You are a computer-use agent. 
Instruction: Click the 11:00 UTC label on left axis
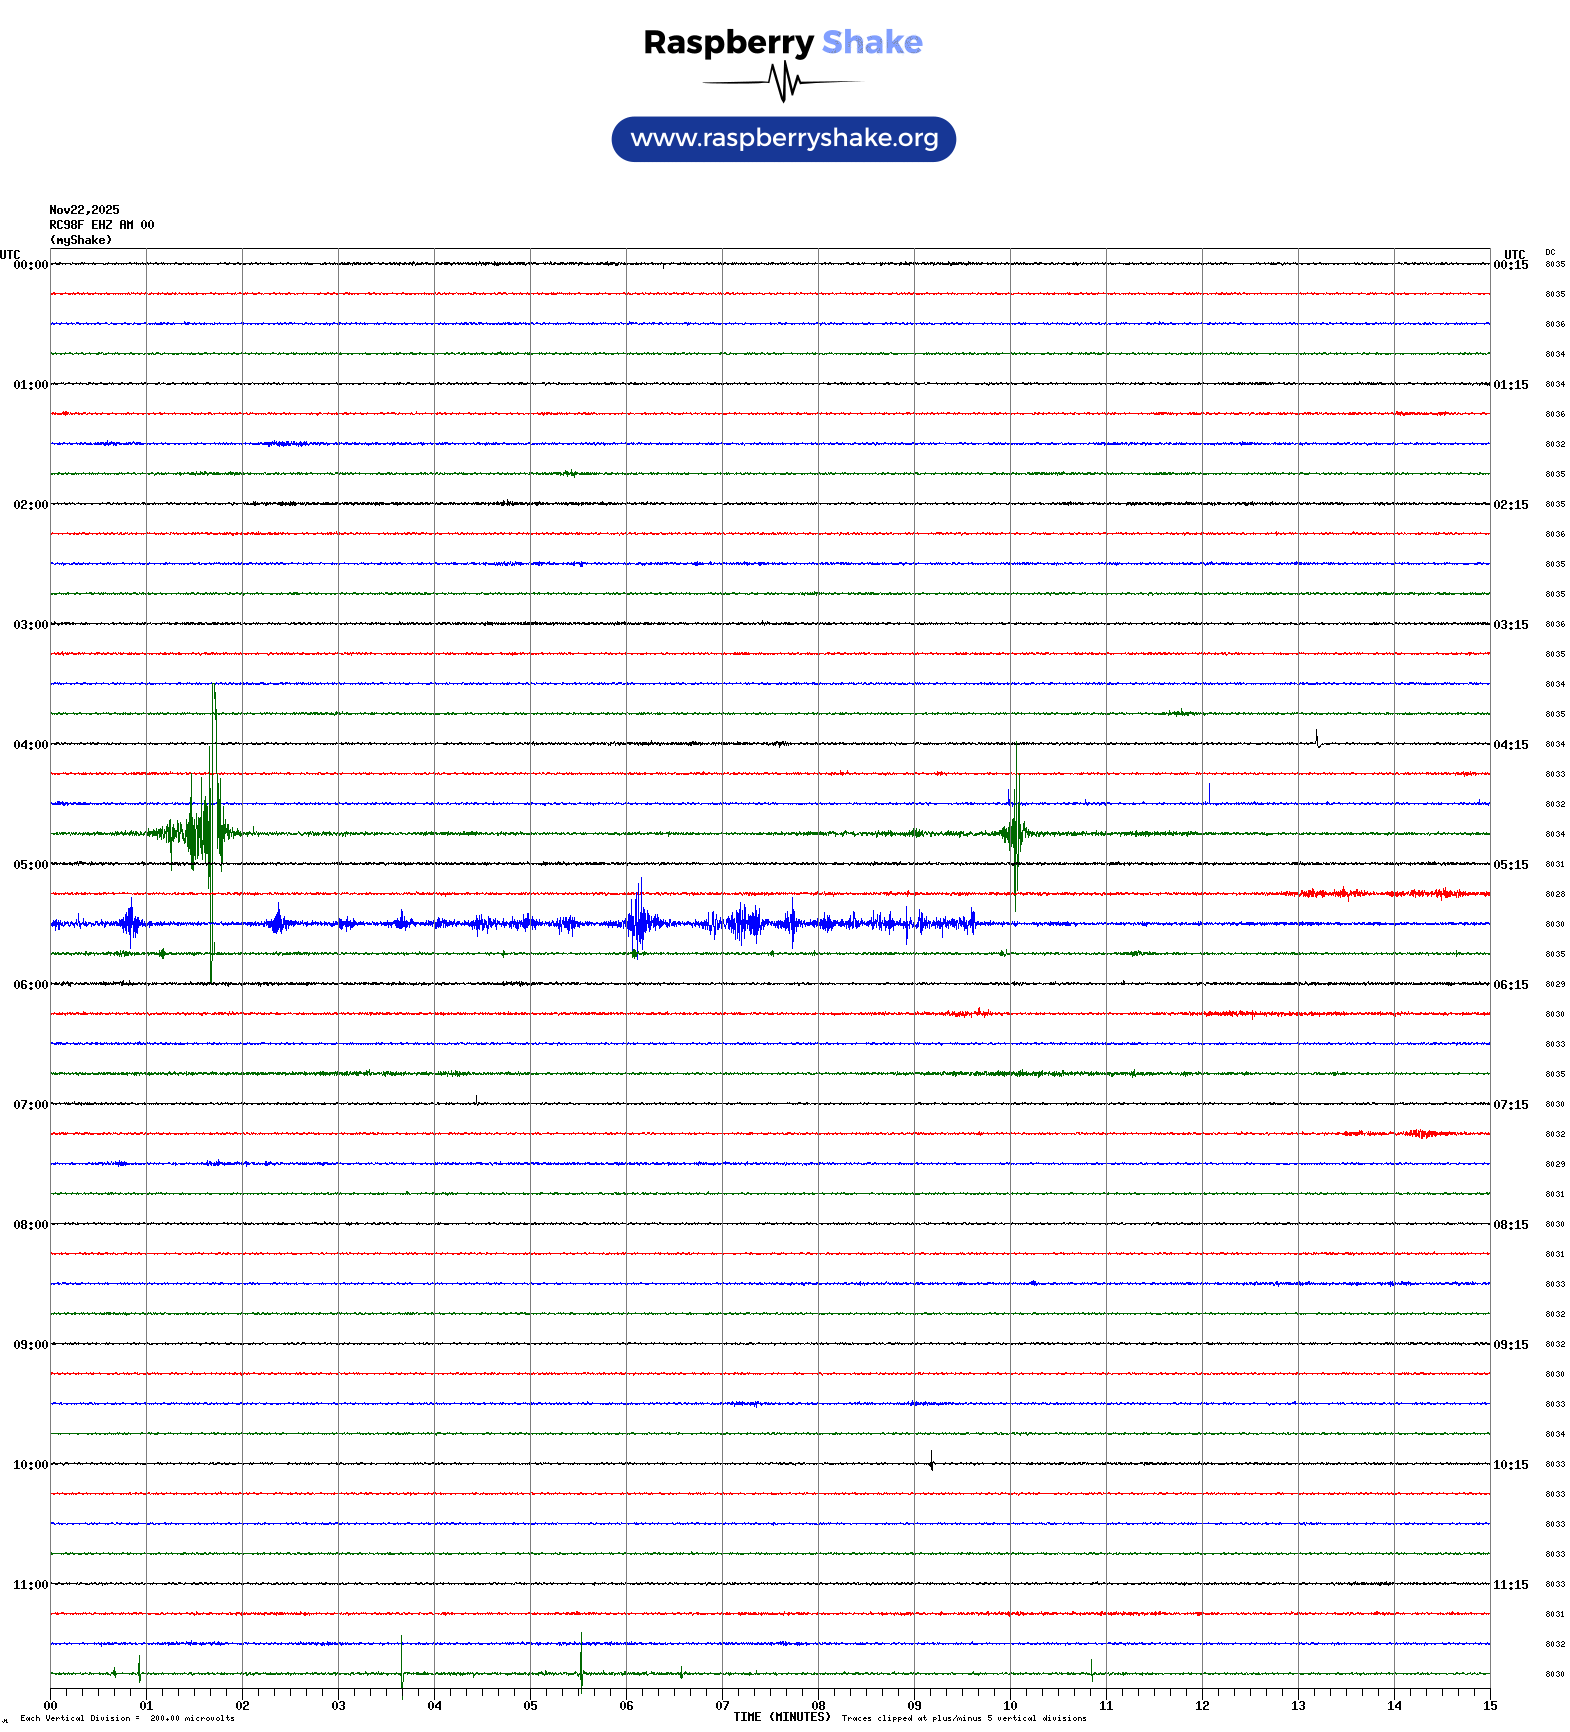[30, 1585]
